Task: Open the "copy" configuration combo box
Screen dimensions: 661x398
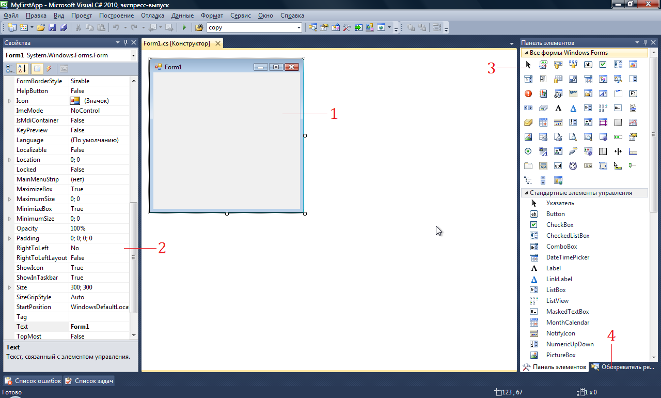Action: point(299,27)
